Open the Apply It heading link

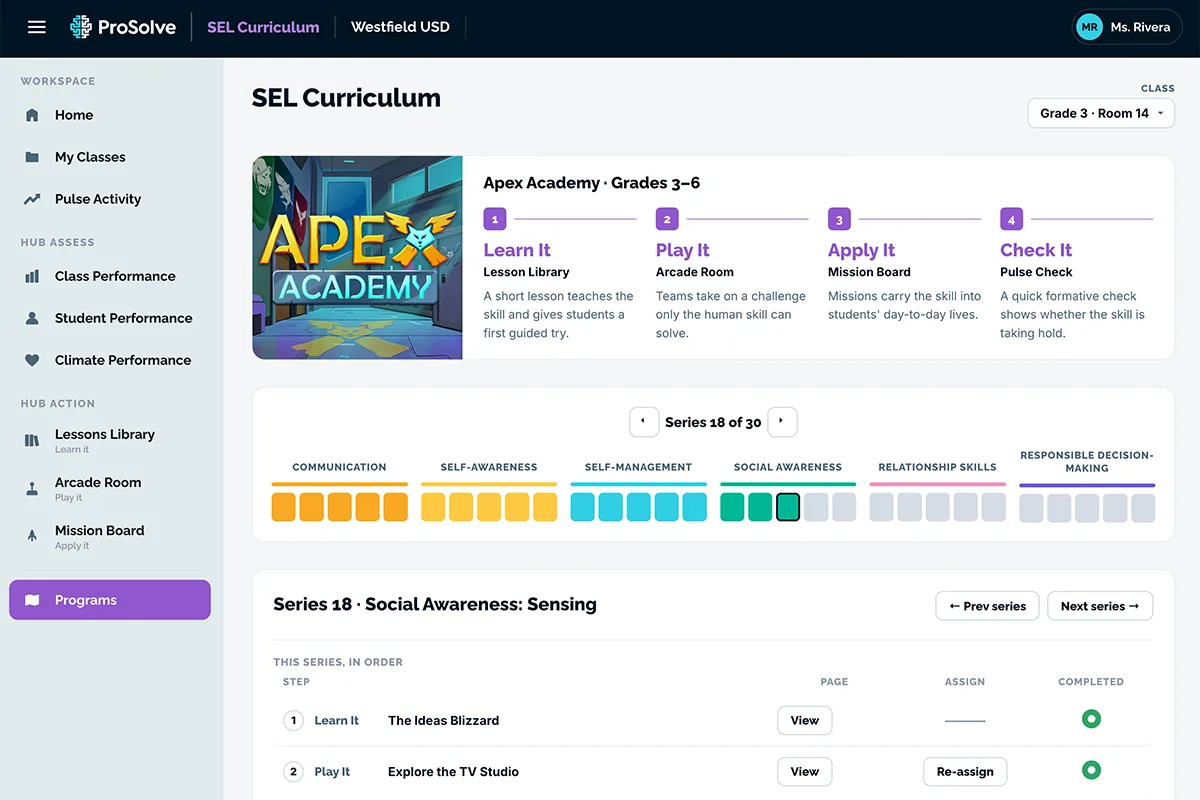coord(861,250)
